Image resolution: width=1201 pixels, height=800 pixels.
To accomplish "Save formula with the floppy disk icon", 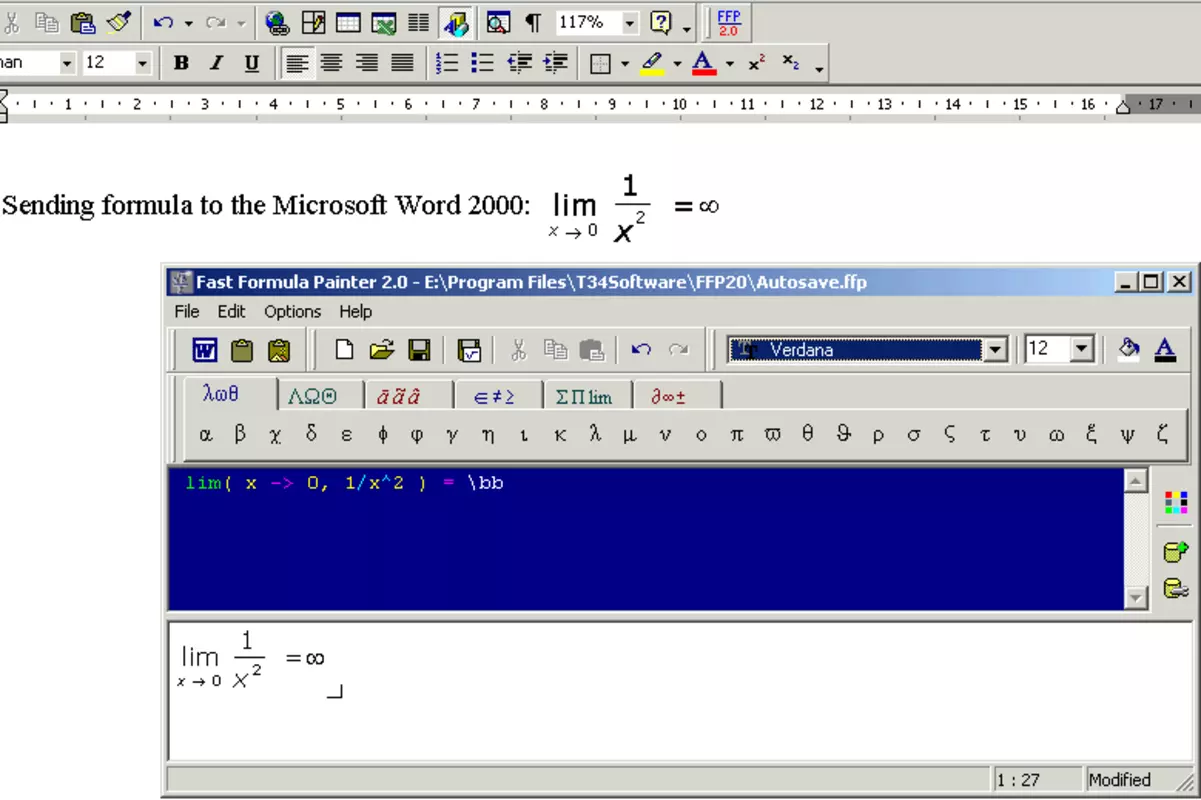I will [x=419, y=350].
